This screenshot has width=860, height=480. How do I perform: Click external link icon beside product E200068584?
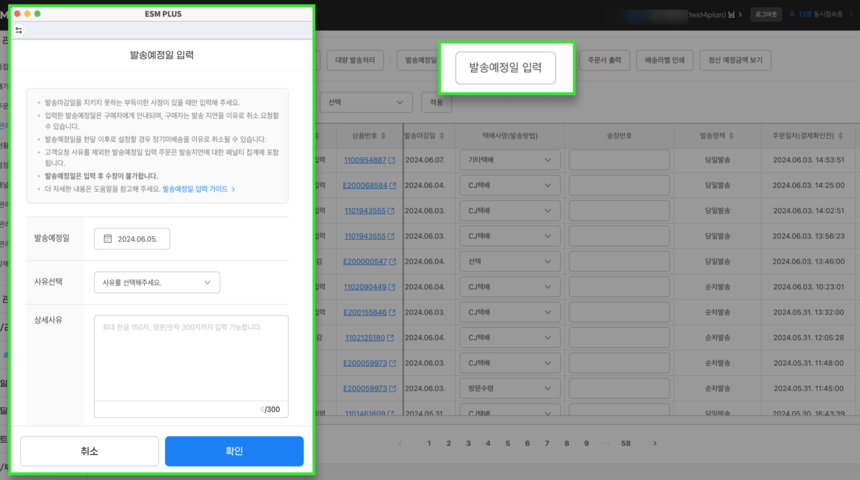392,186
